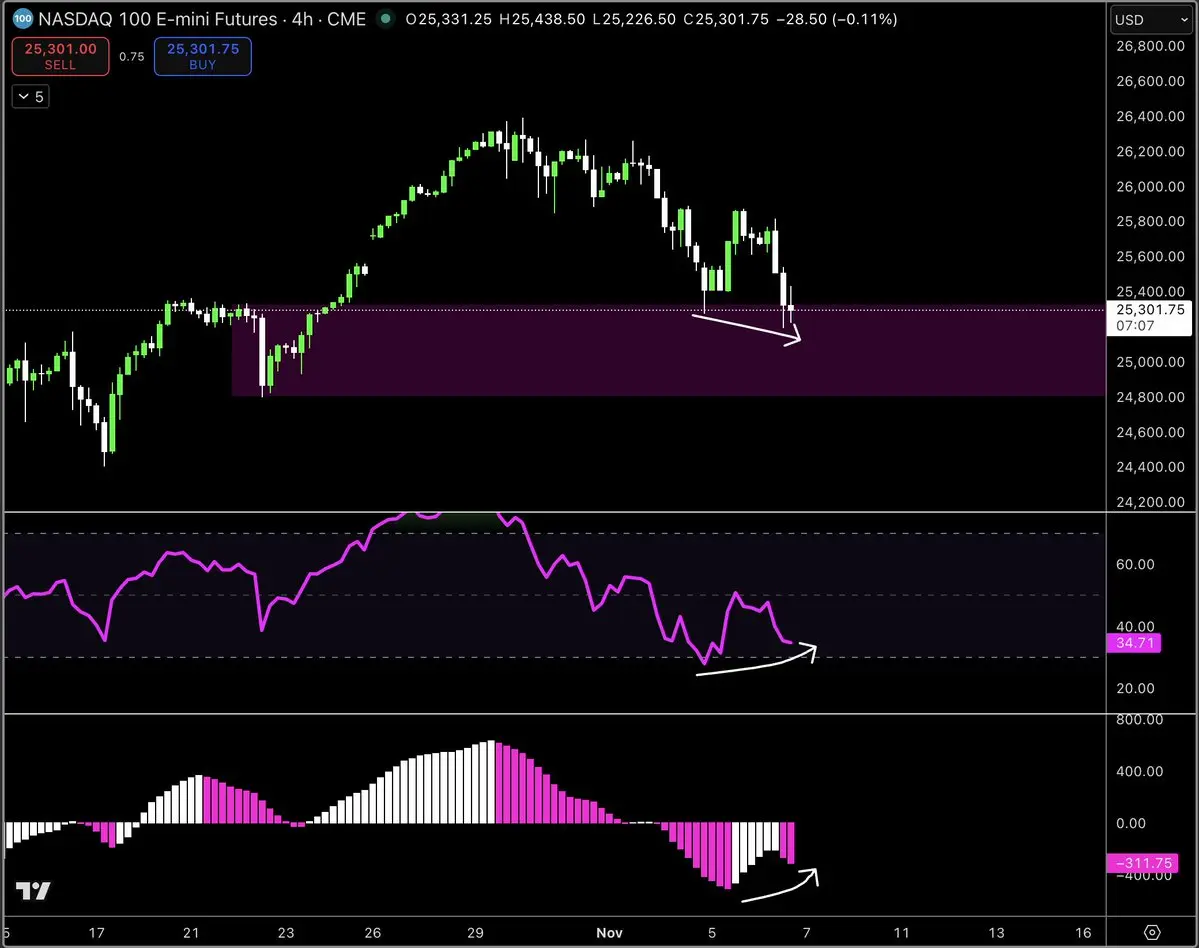
Task: Click date 23 on the time axis
Action: coord(285,933)
